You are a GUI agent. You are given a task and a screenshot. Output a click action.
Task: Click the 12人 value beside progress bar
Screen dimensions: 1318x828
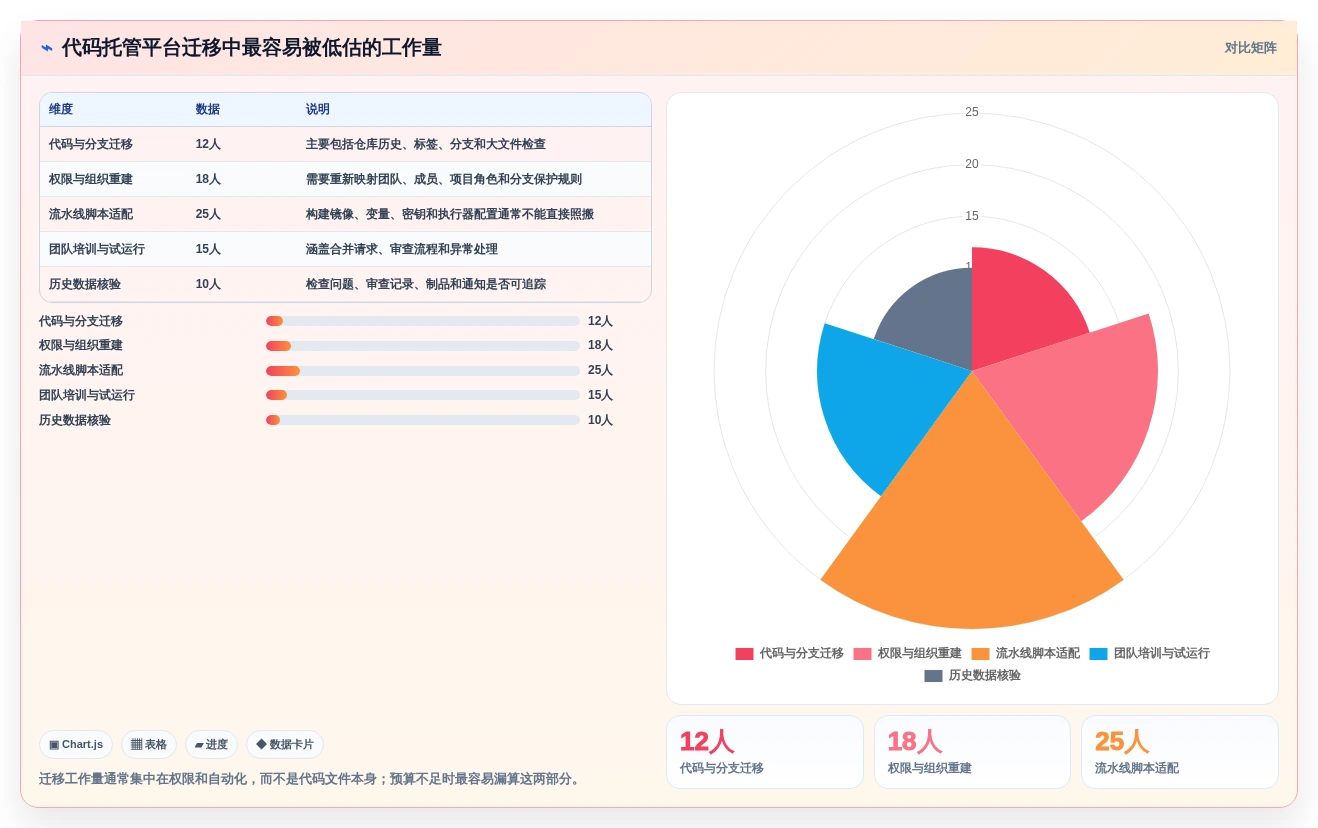click(x=600, y=321)
